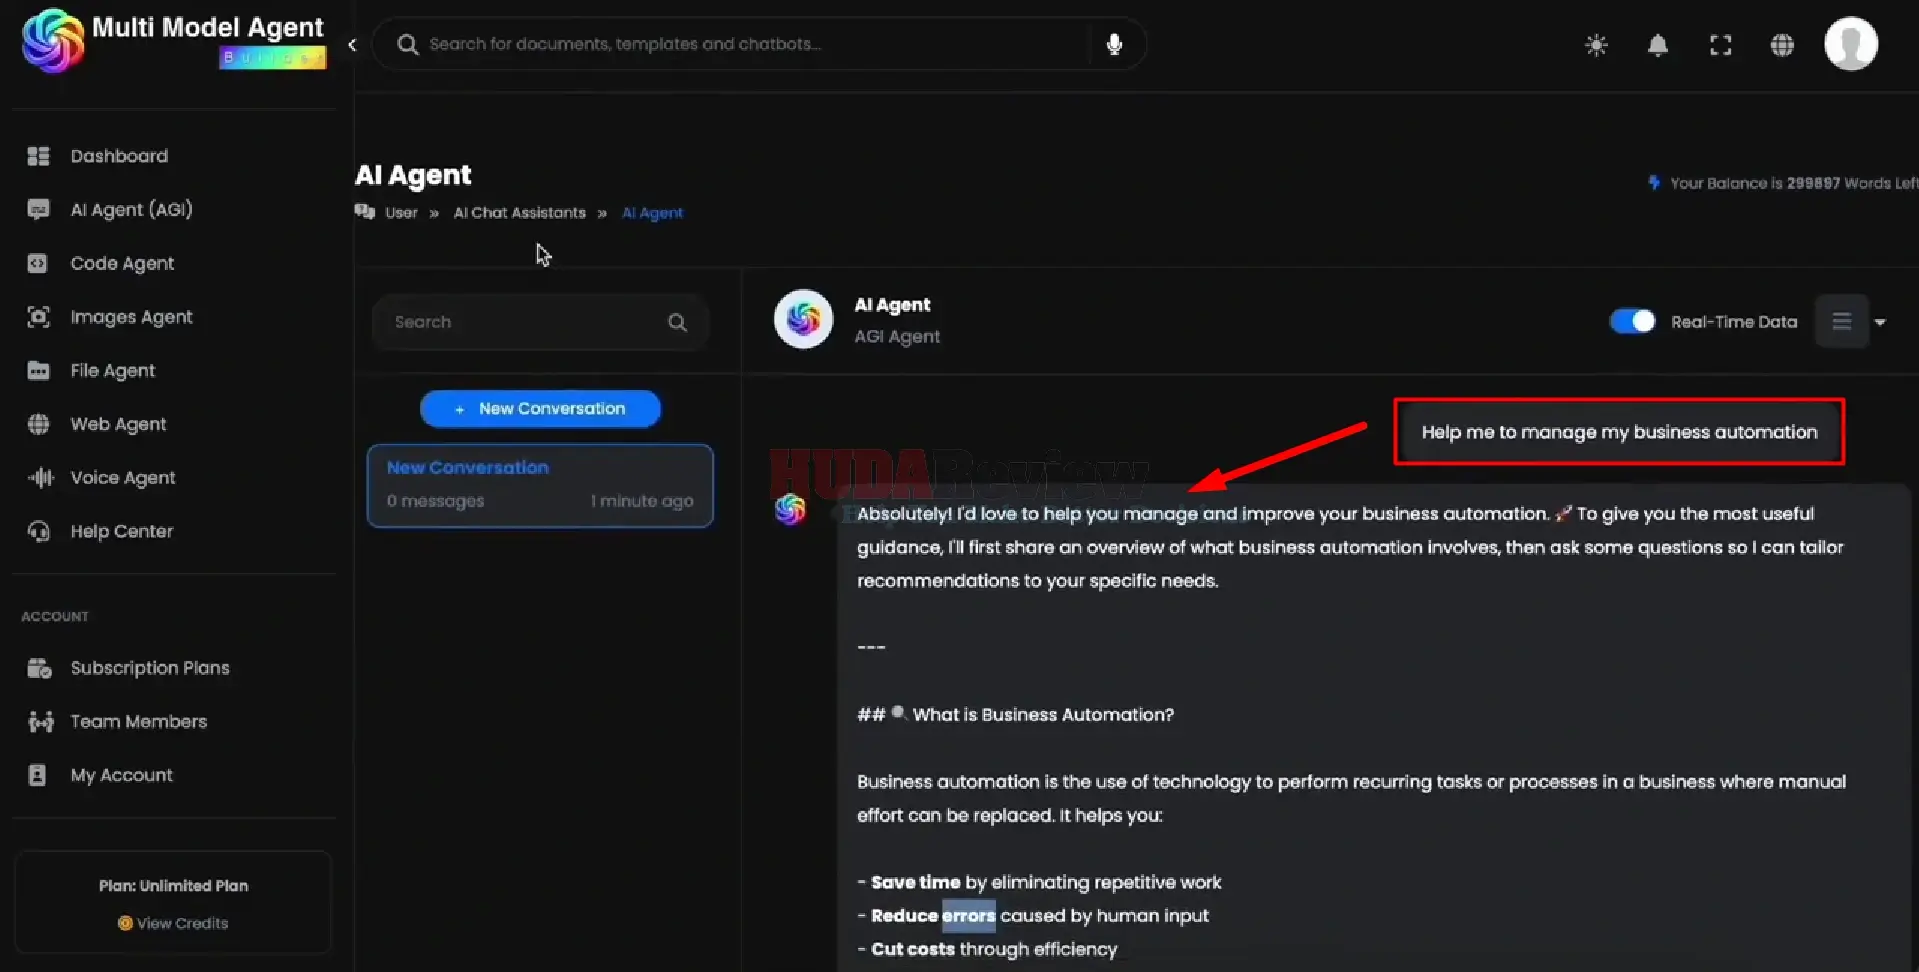
Task: Click the 'Plan: Unlimited Plan' label
Action: (174, 886)
